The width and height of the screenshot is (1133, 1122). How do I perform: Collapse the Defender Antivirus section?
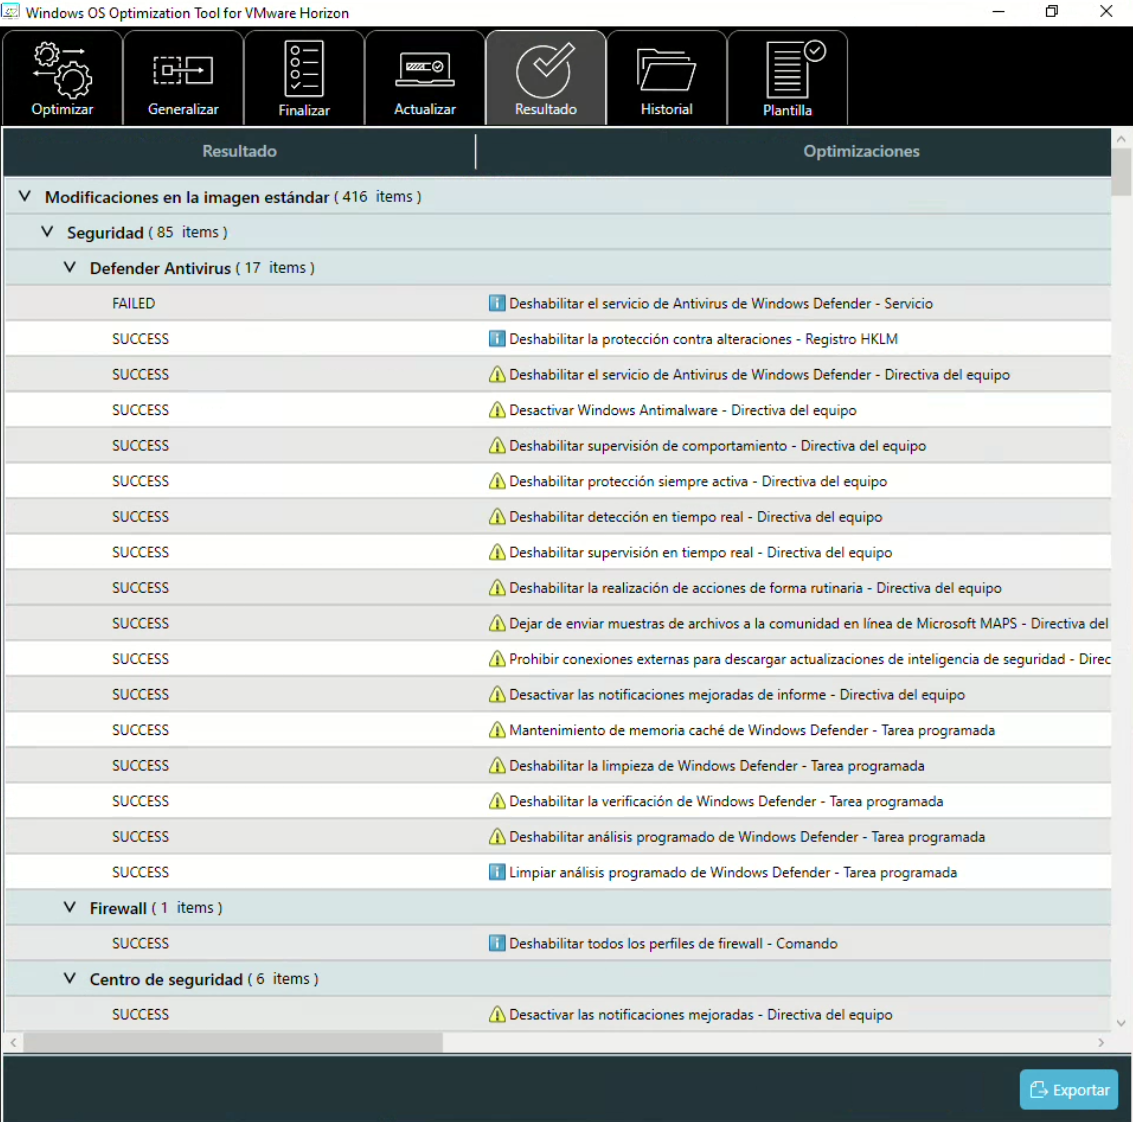(x=70, y=268)
